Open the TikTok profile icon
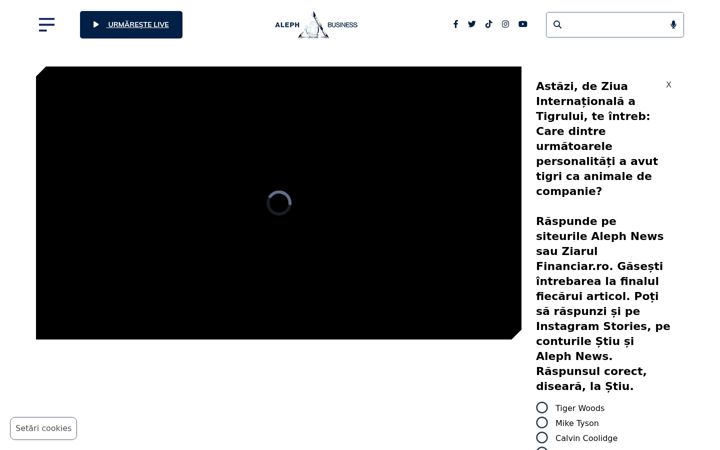 [x=489, y=24]
